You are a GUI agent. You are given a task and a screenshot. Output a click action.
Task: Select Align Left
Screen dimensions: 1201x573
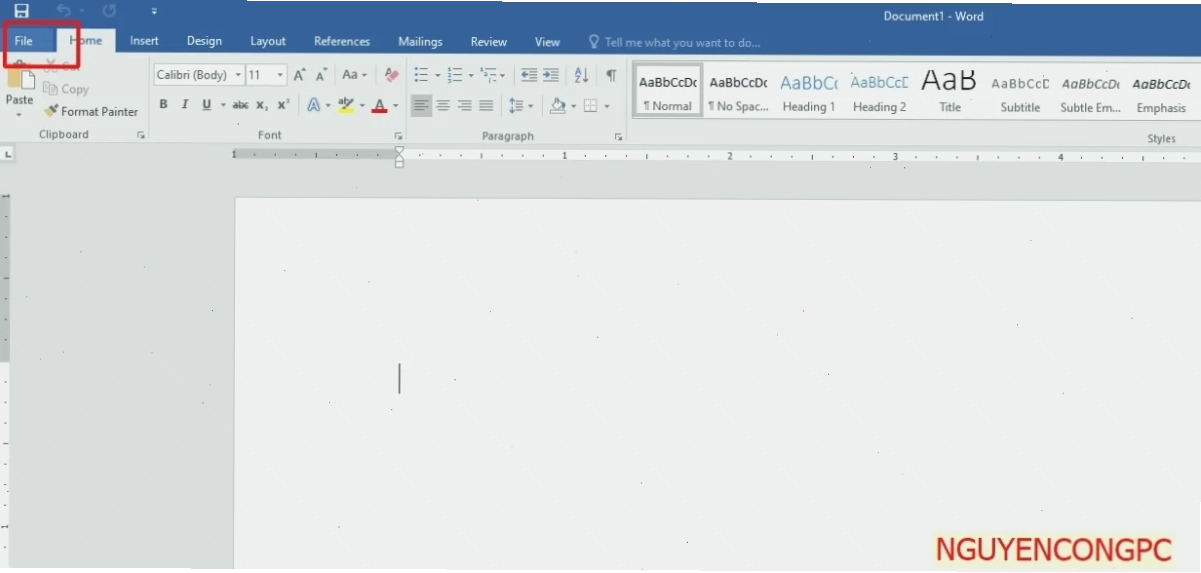point(421,105)
